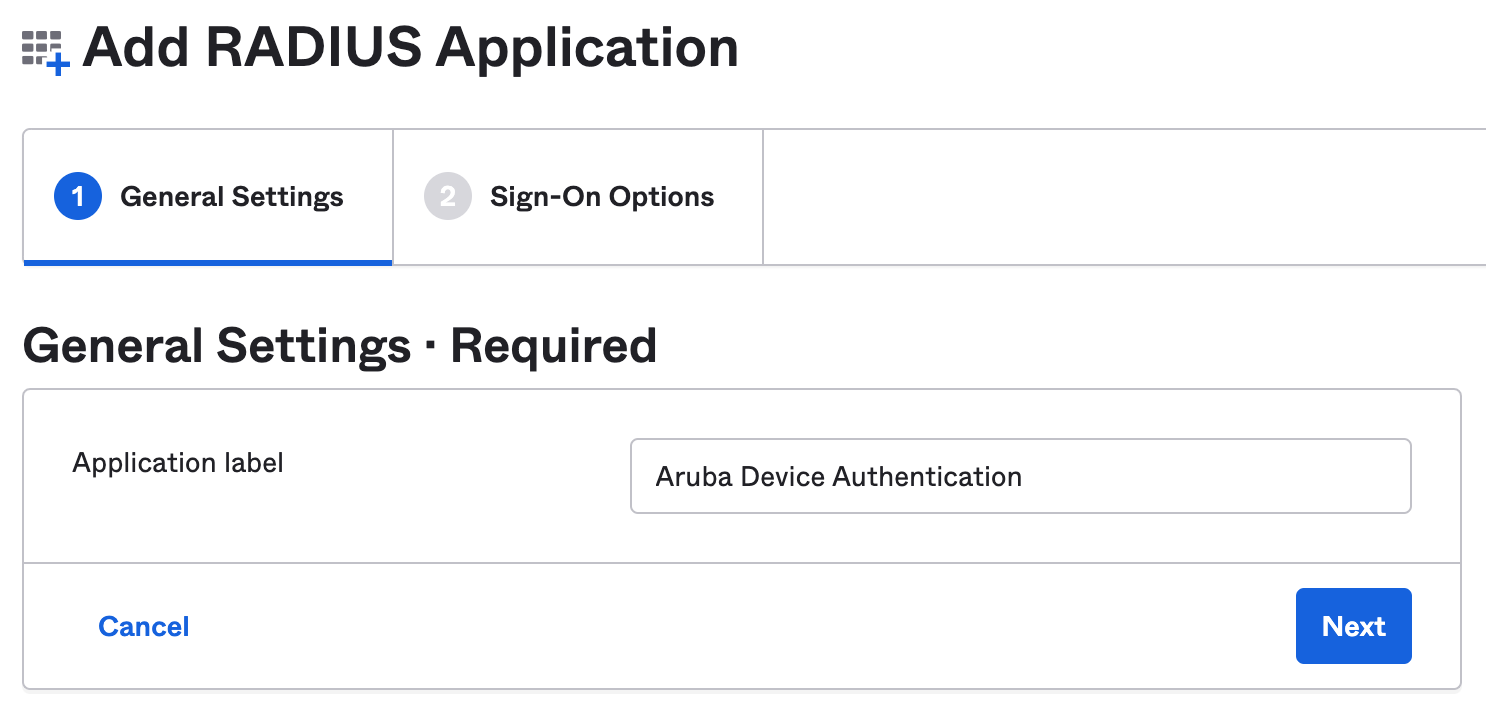This screenshot has width=1486, height=728.
Task: Select the General Settings Required section header
Action: point(339,344)
